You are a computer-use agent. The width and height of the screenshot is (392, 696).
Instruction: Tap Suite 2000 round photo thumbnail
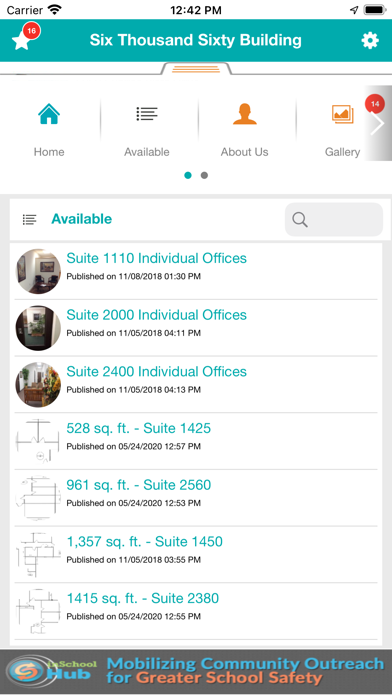tap(38, 328)
